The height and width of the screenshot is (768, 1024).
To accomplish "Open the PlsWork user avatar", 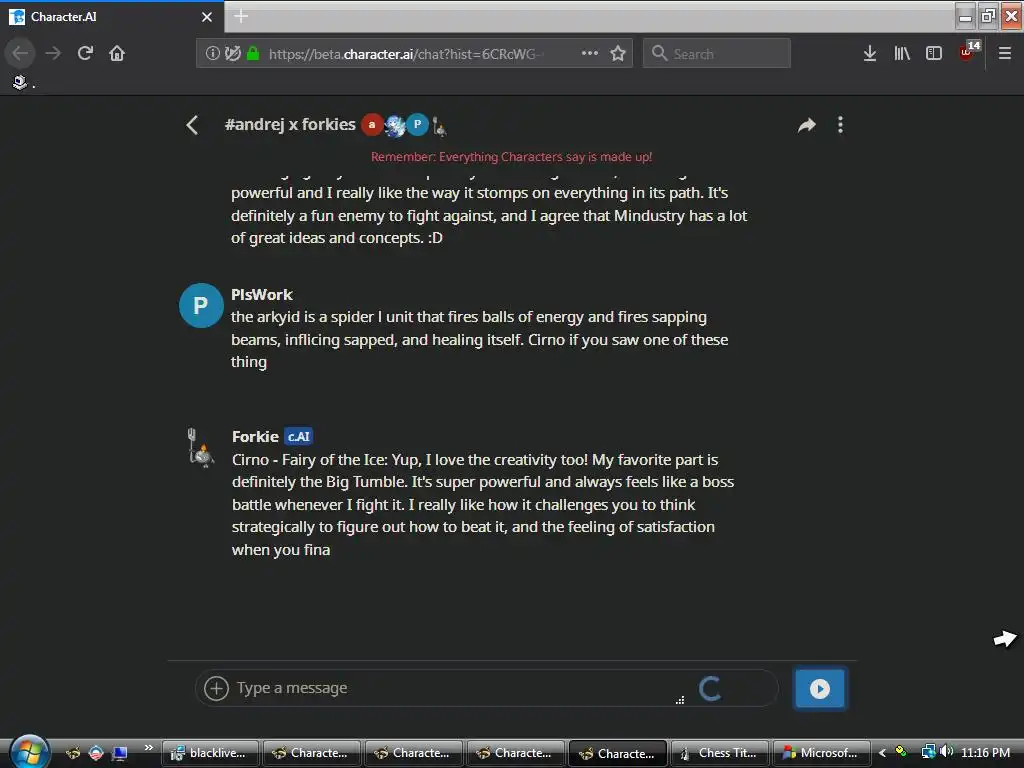I will tap(200, 305).
